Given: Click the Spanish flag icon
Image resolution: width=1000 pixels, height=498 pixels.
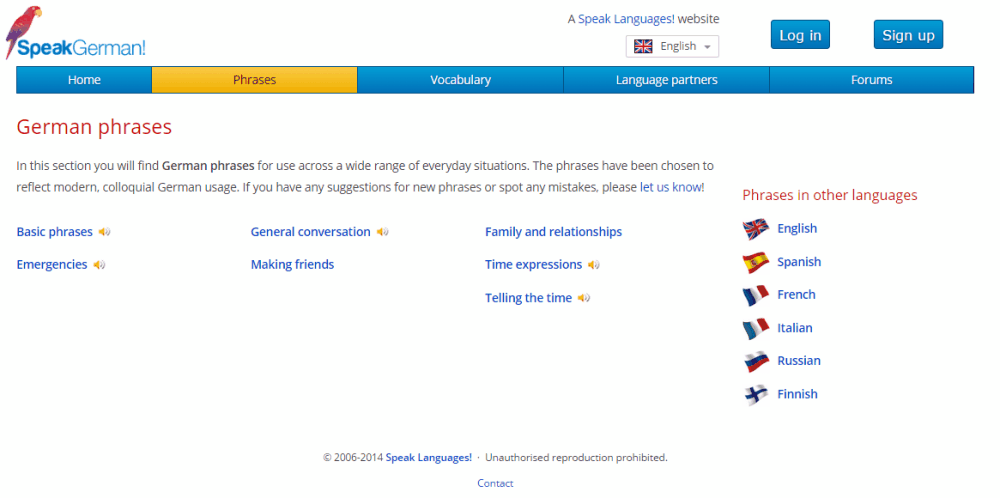Looking at the screenshot, I should point(756,262).
